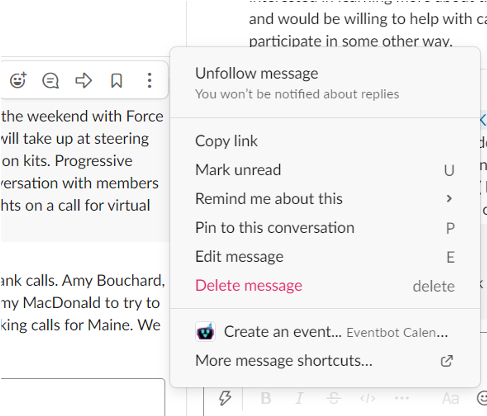Forward message with arrow icon
The height and width of the screenshot is (416, 487).
(83, 80)
